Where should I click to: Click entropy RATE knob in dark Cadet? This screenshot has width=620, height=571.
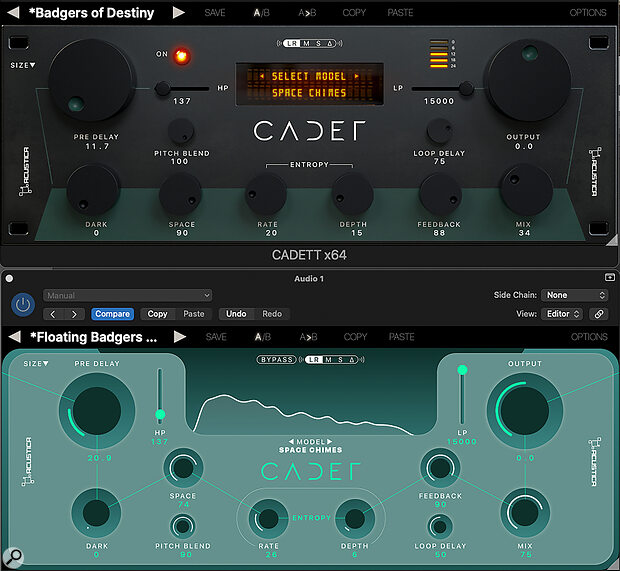click(x=266, y=194)
